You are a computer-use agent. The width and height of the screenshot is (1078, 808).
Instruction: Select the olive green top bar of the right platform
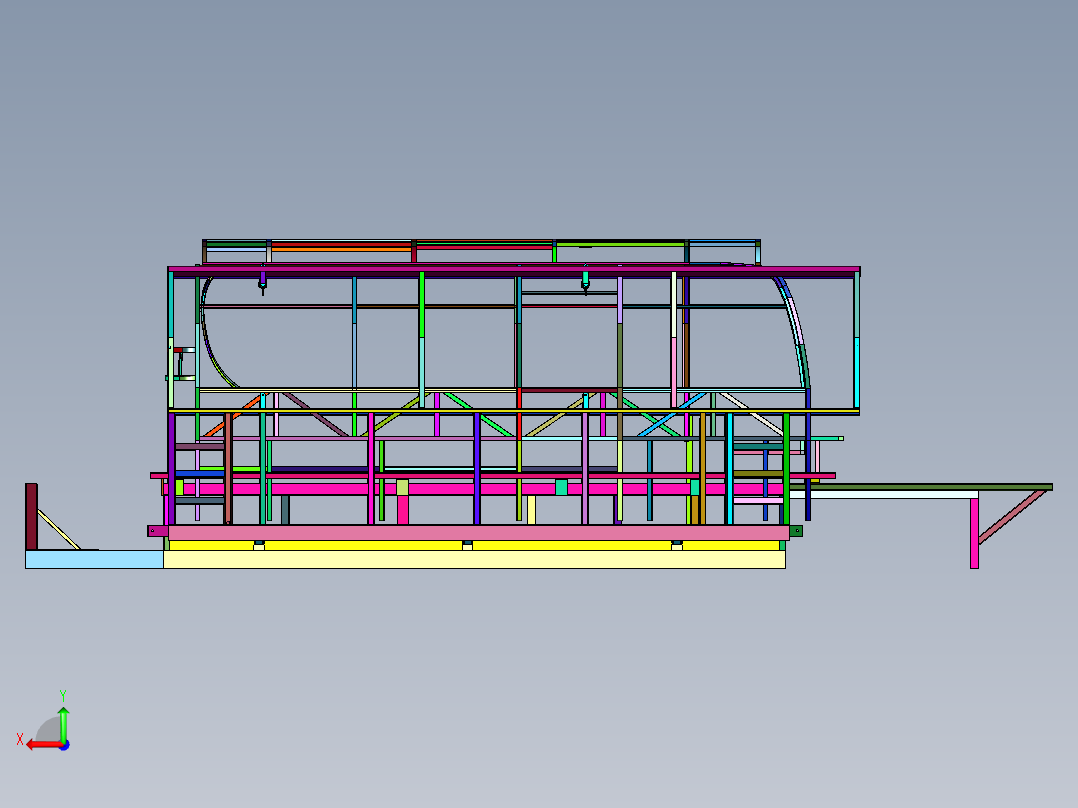coord(920,487)
